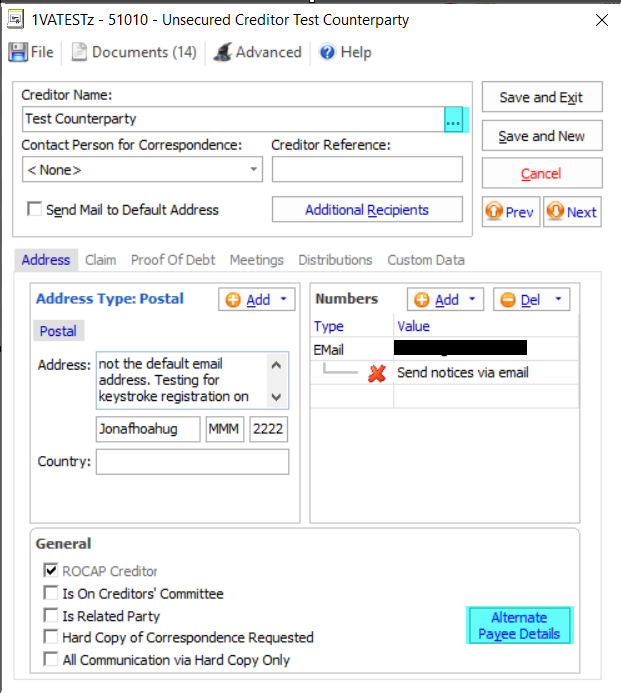Click the ellipsis button beside Creditor Name
Viewport: 621px width, 693px height.
coord(454,120)
